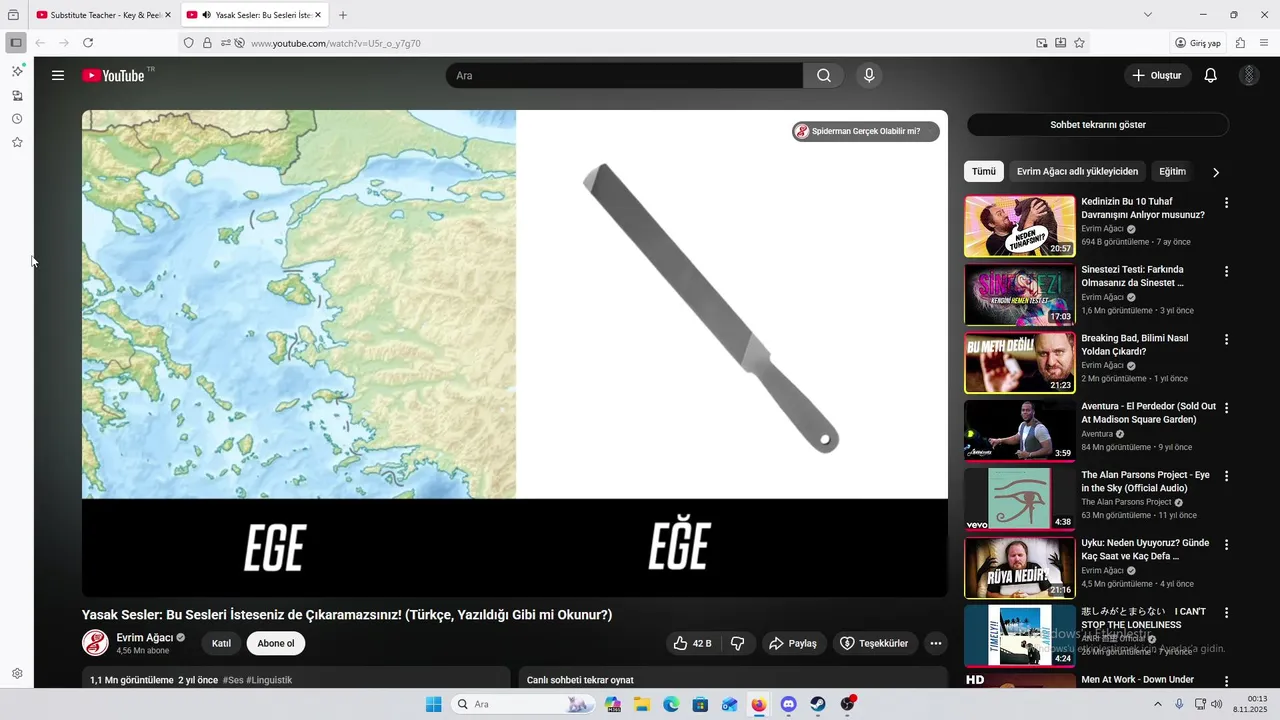The height and width of the screenshot is (720, 1280).
Task: Like the video with thumbs-up
Action: tap(692, 643)
